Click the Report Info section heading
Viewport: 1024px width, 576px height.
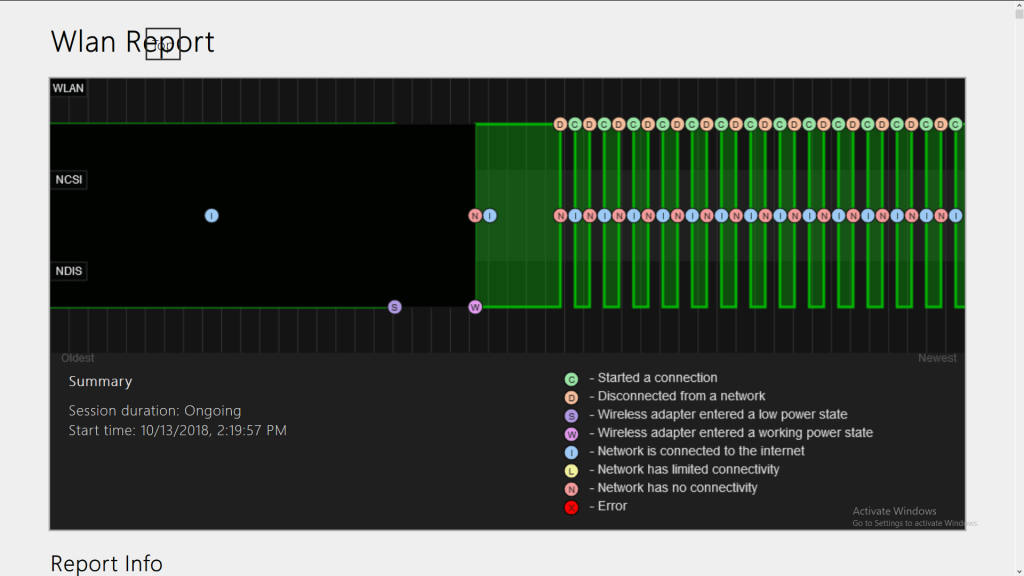click(x=106, y=564)
